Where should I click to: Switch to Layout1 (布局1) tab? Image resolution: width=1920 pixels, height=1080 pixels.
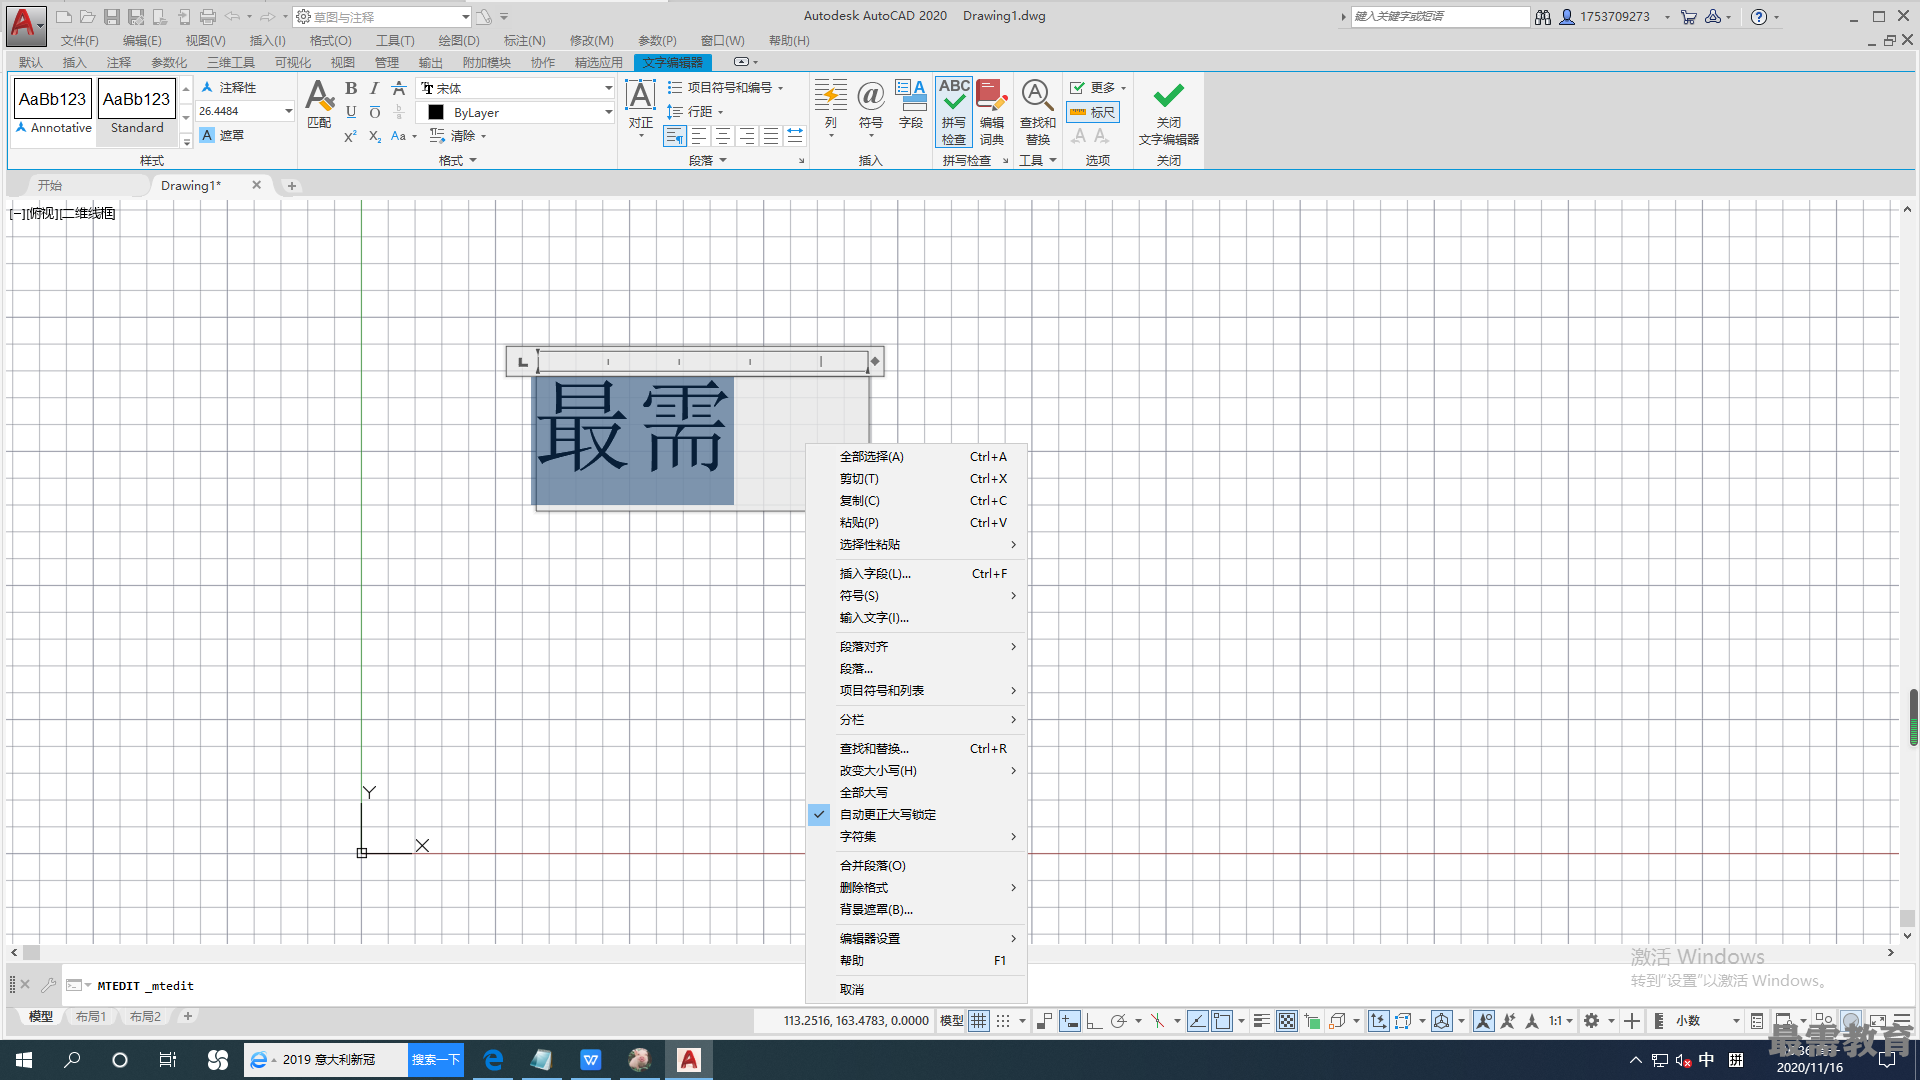[91, 1017]
